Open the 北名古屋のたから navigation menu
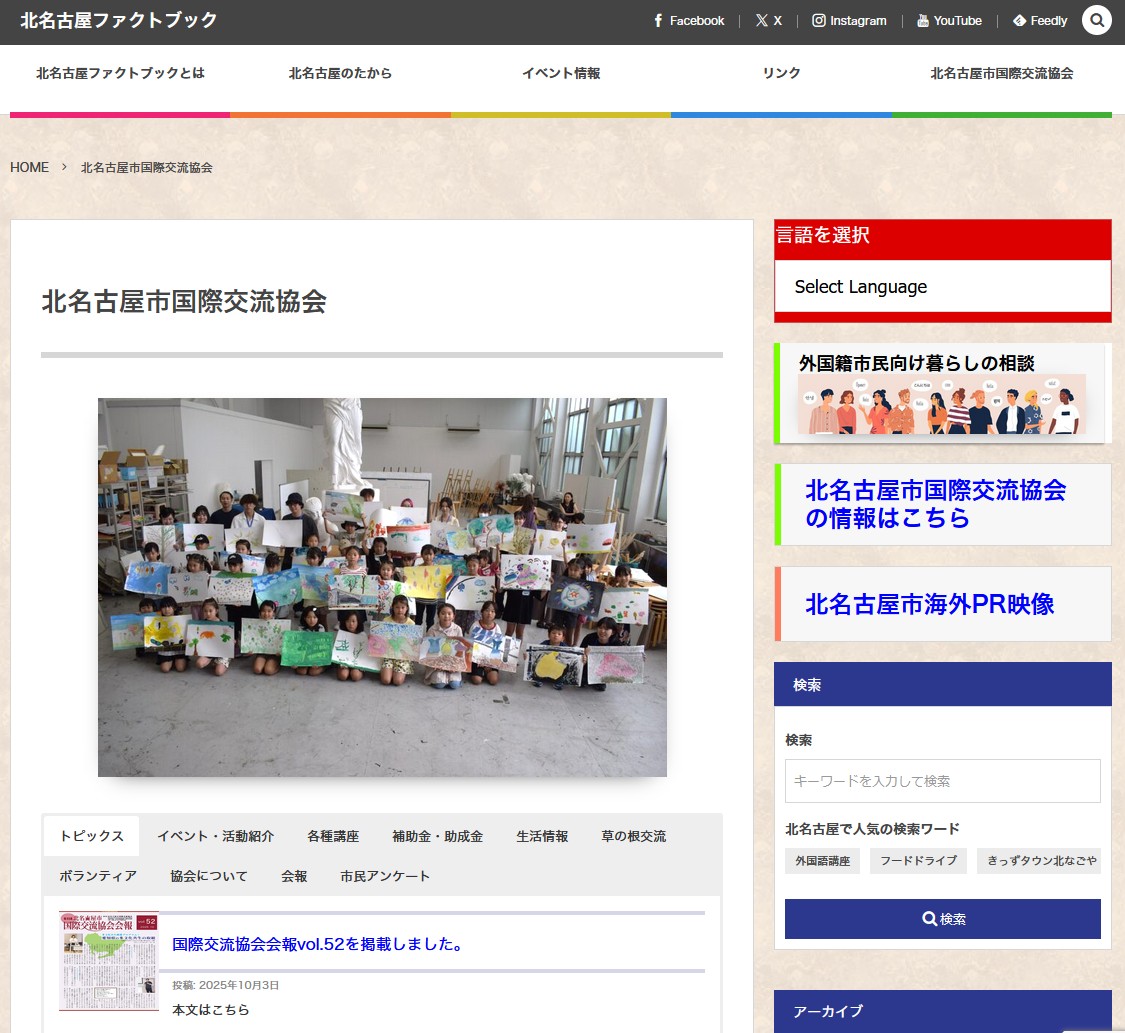 point(340,73)
